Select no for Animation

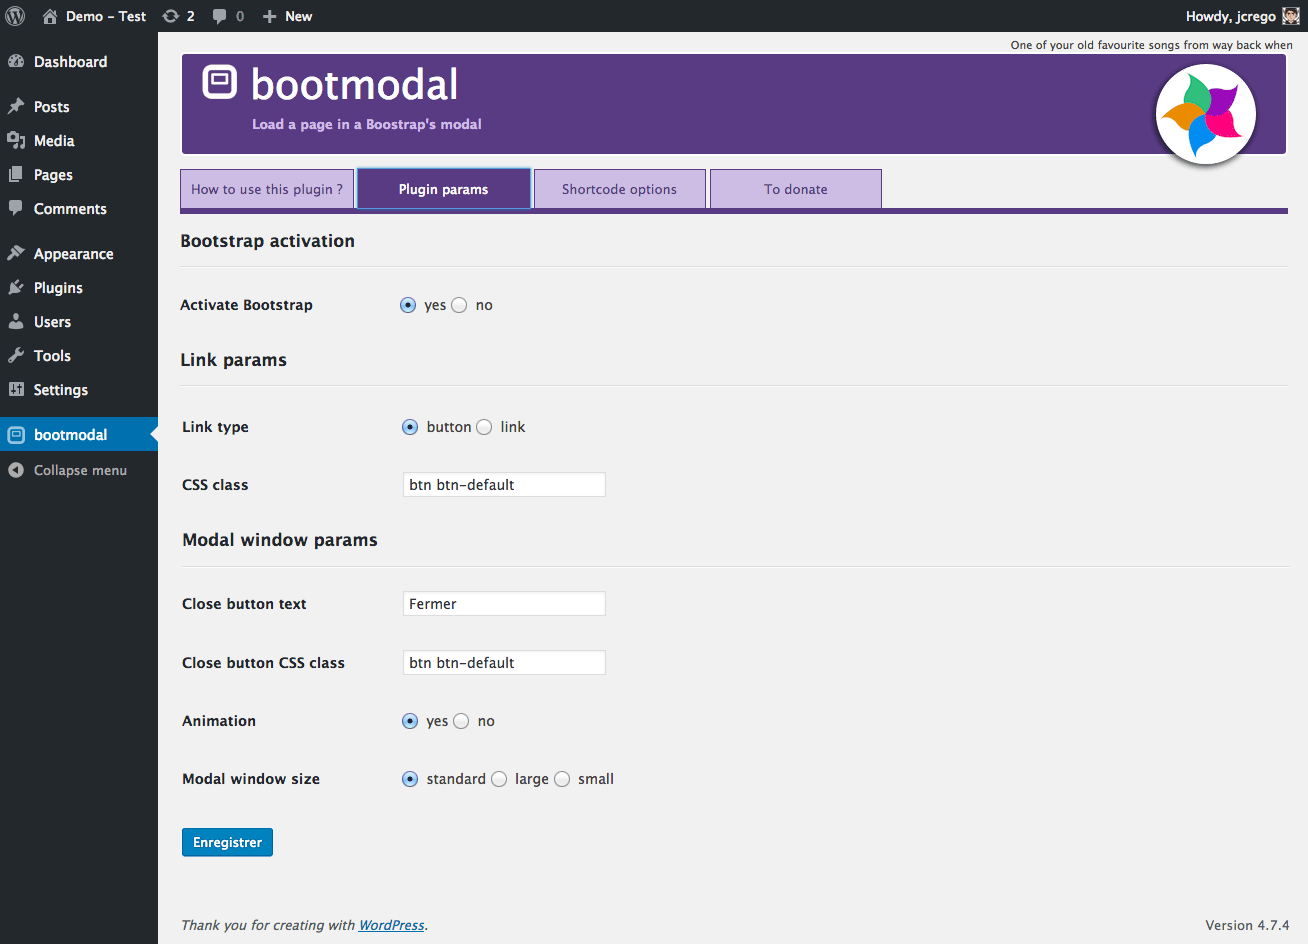pyautogui.click(x=461, y=721)
